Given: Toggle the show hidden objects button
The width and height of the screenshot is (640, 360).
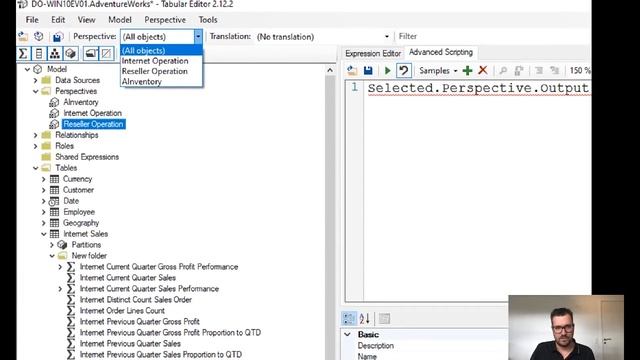Looking at the screenshot, I should tap(106, 53).
